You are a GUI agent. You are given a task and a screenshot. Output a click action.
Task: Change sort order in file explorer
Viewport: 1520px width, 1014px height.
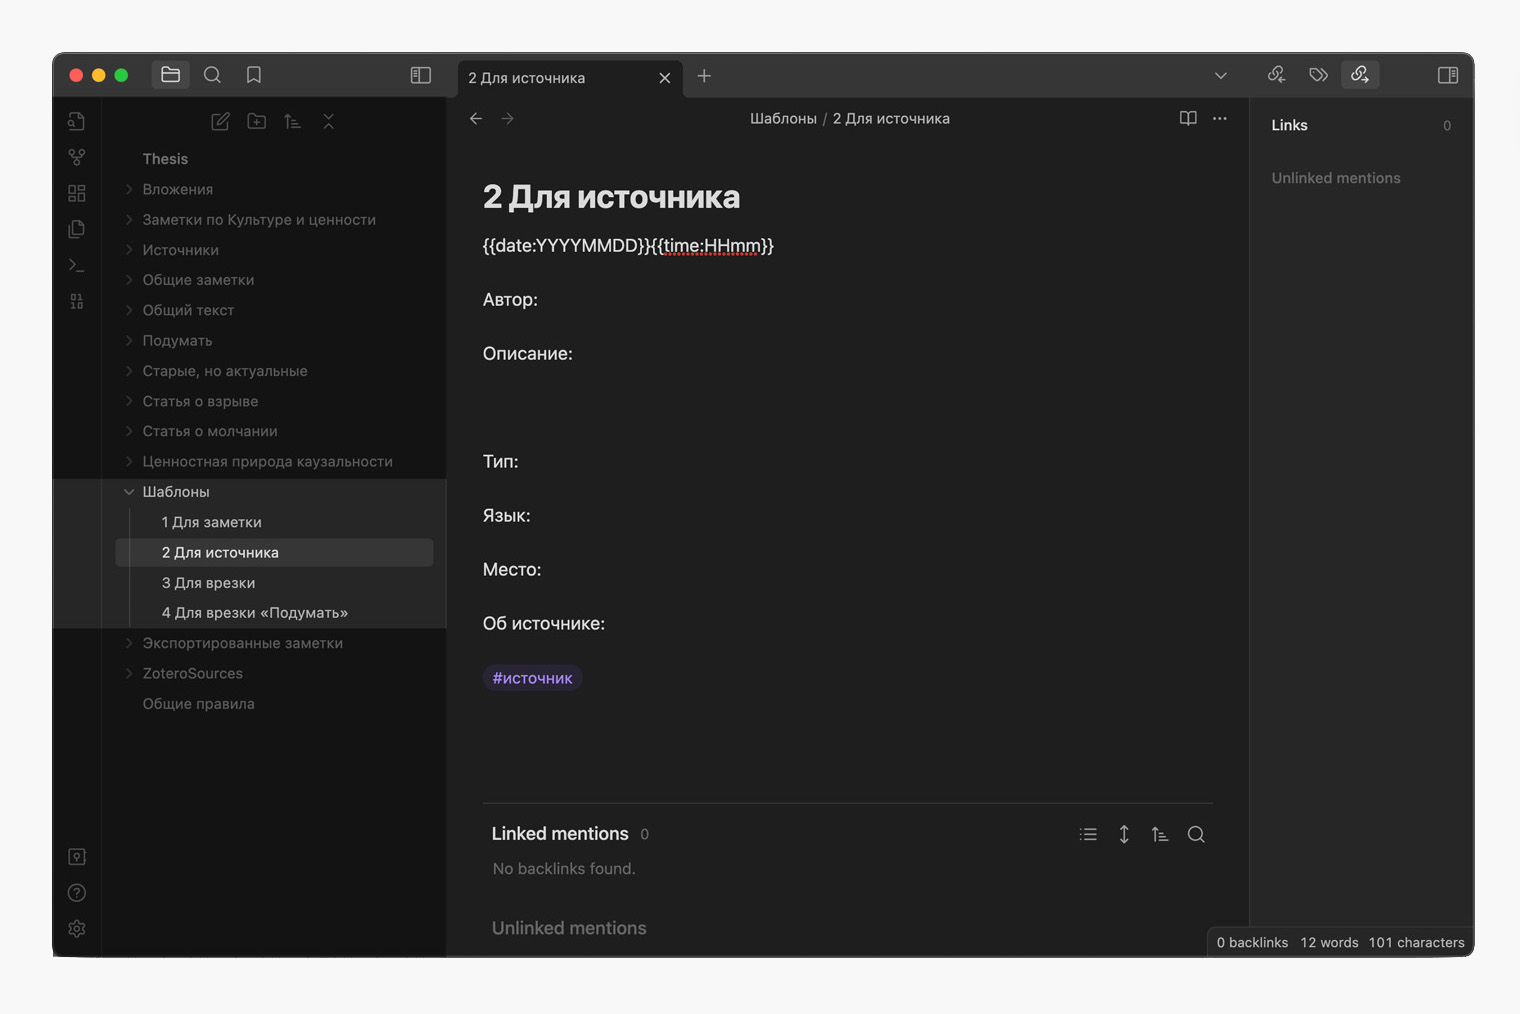pyautogui.click(x=292, y=121)
